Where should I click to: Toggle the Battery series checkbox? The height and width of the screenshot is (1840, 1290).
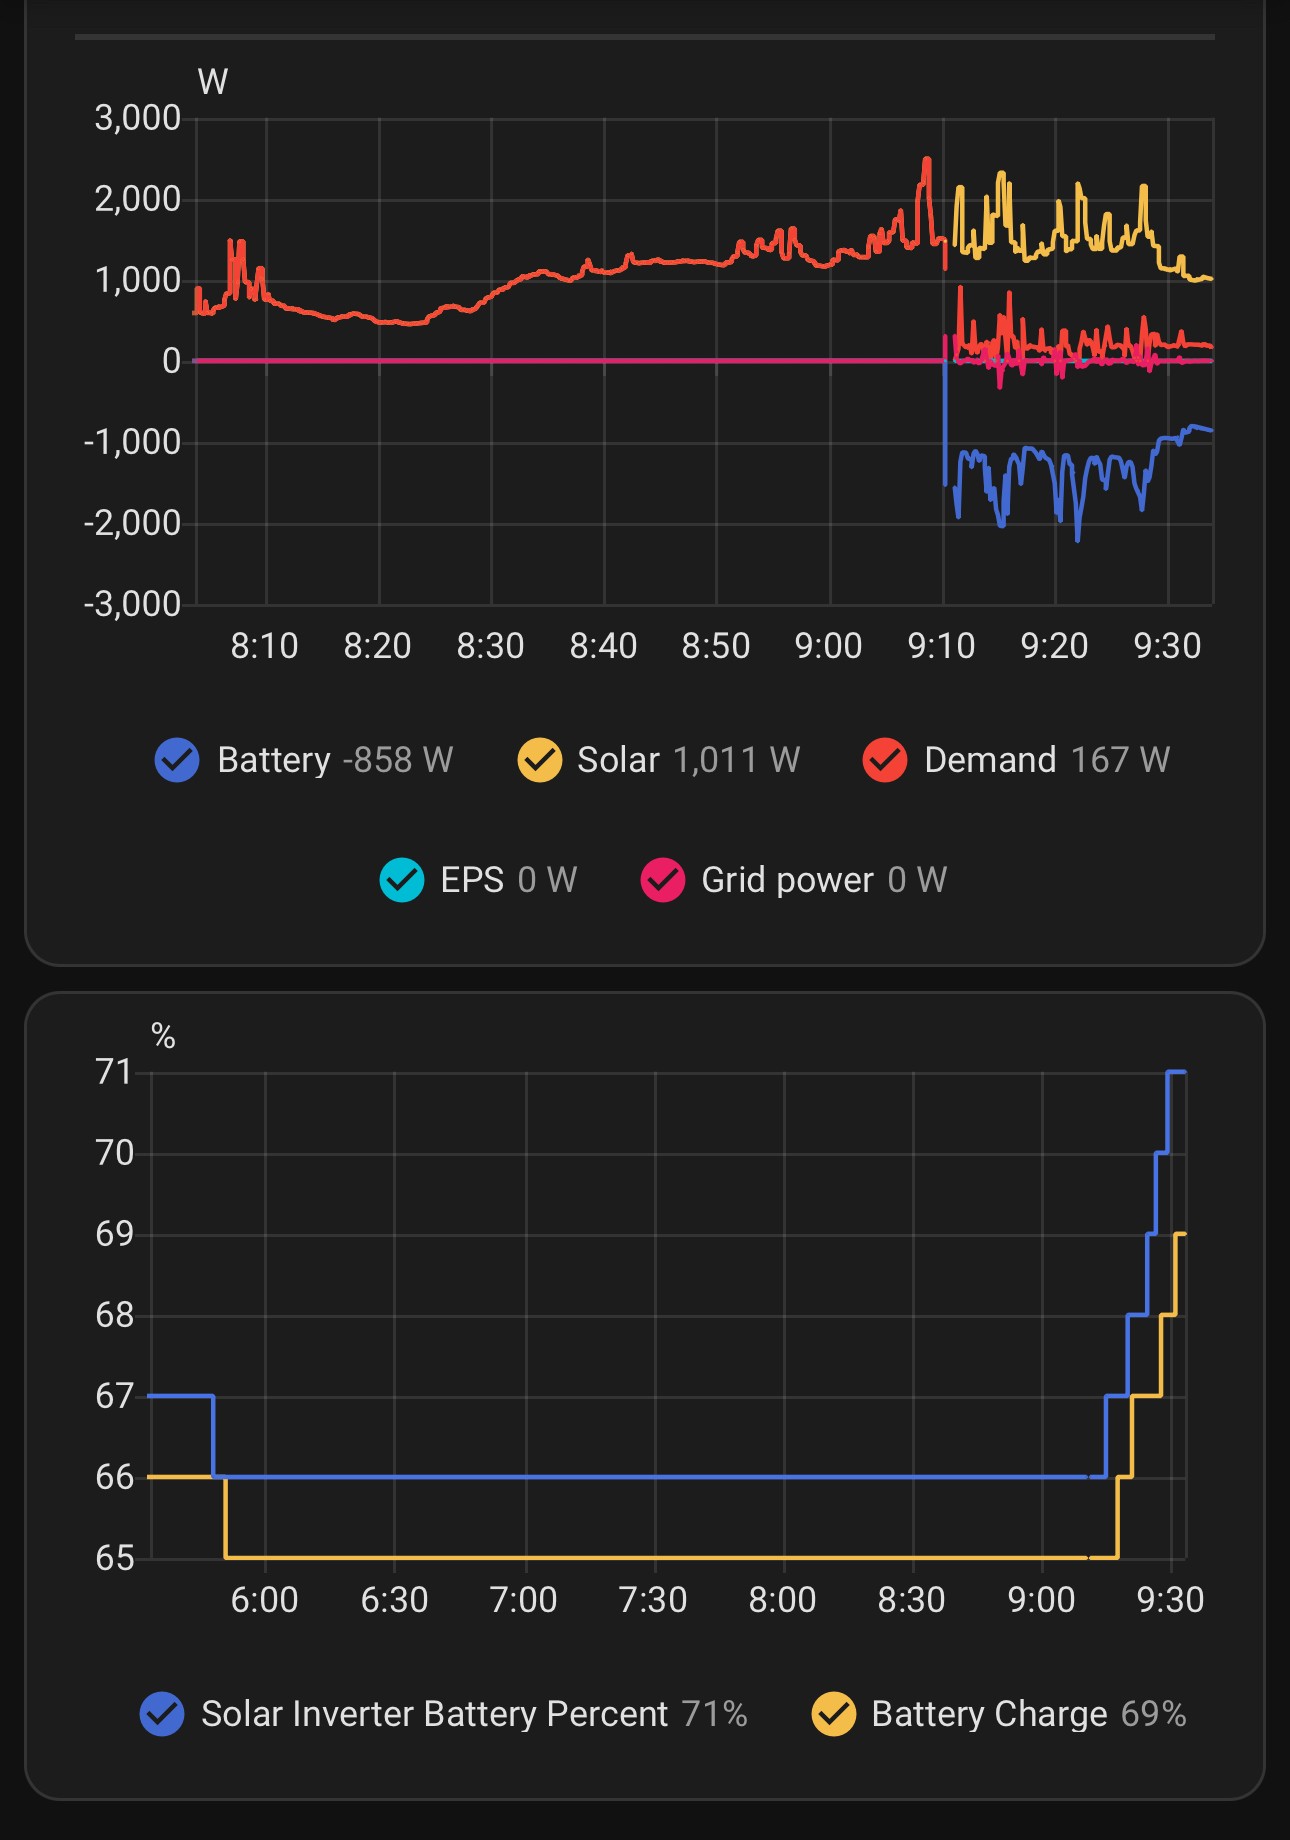(x=177, y=760)
